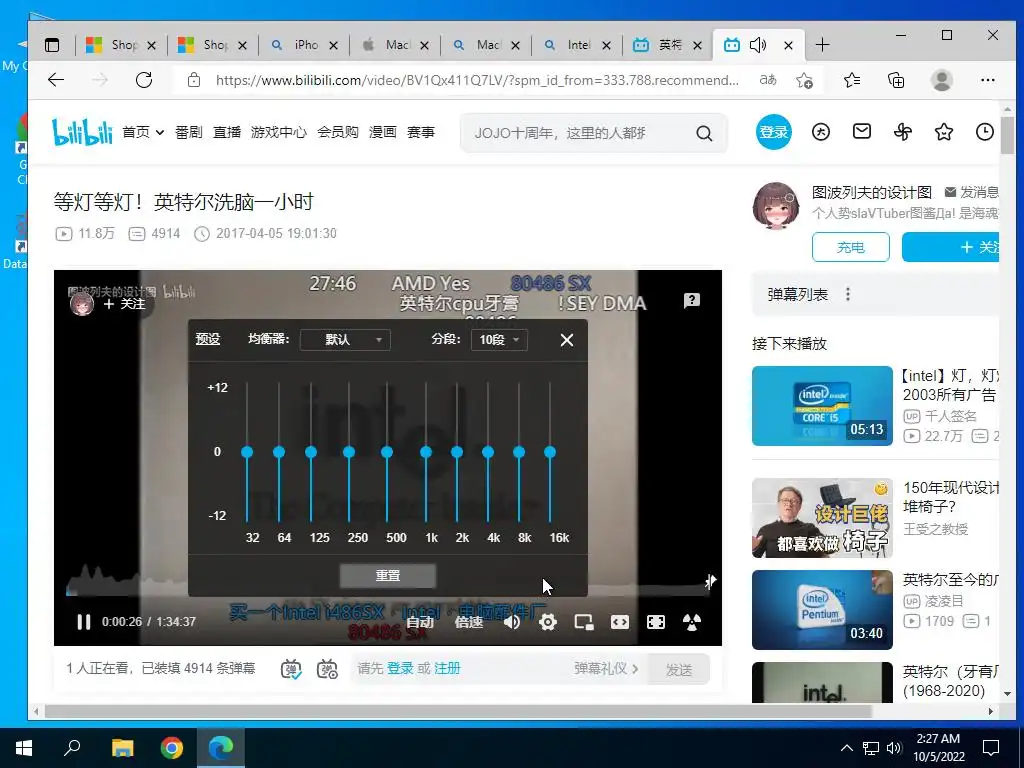1024x768 pixels.
Task: Open File Explorer from the taskbar
Action: (x=122, y=748)
